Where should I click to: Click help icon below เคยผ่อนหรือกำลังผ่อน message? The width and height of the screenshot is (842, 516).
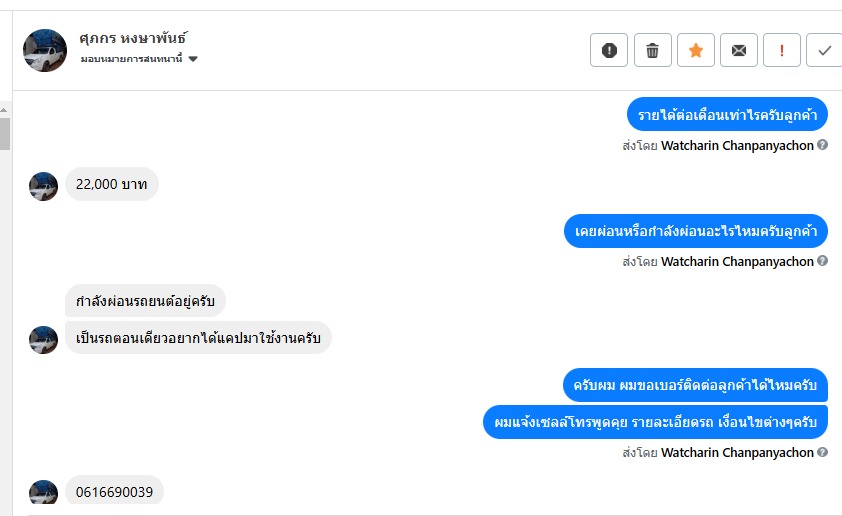pos(822,261)
